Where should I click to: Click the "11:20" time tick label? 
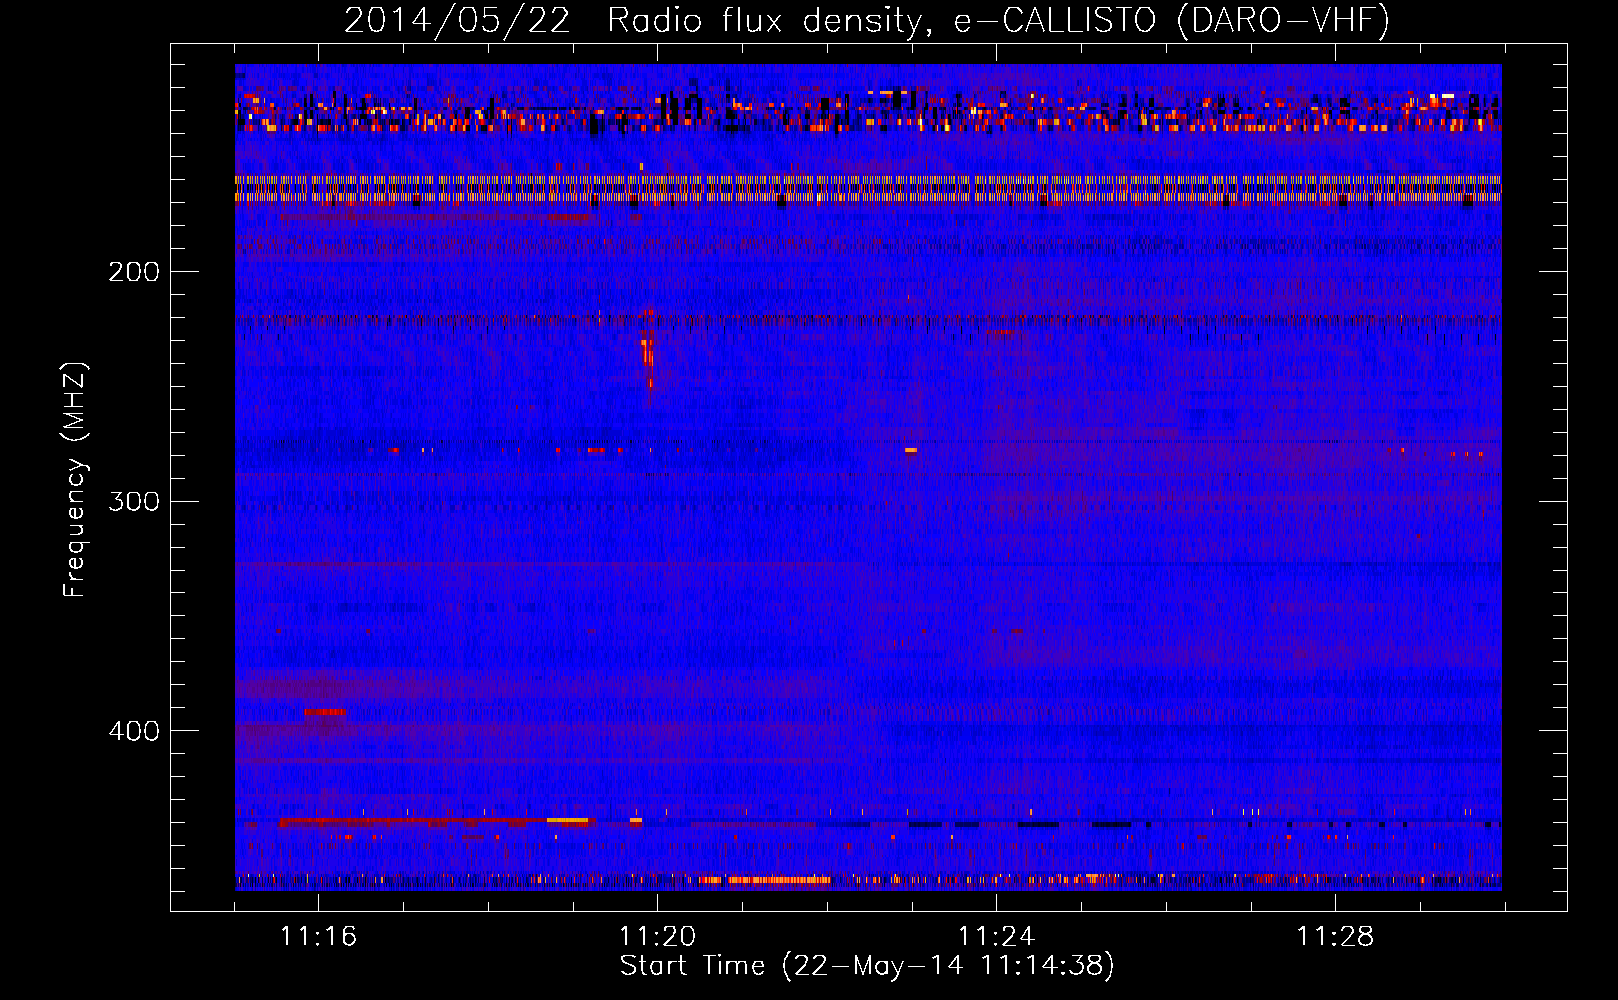point(657,936)
